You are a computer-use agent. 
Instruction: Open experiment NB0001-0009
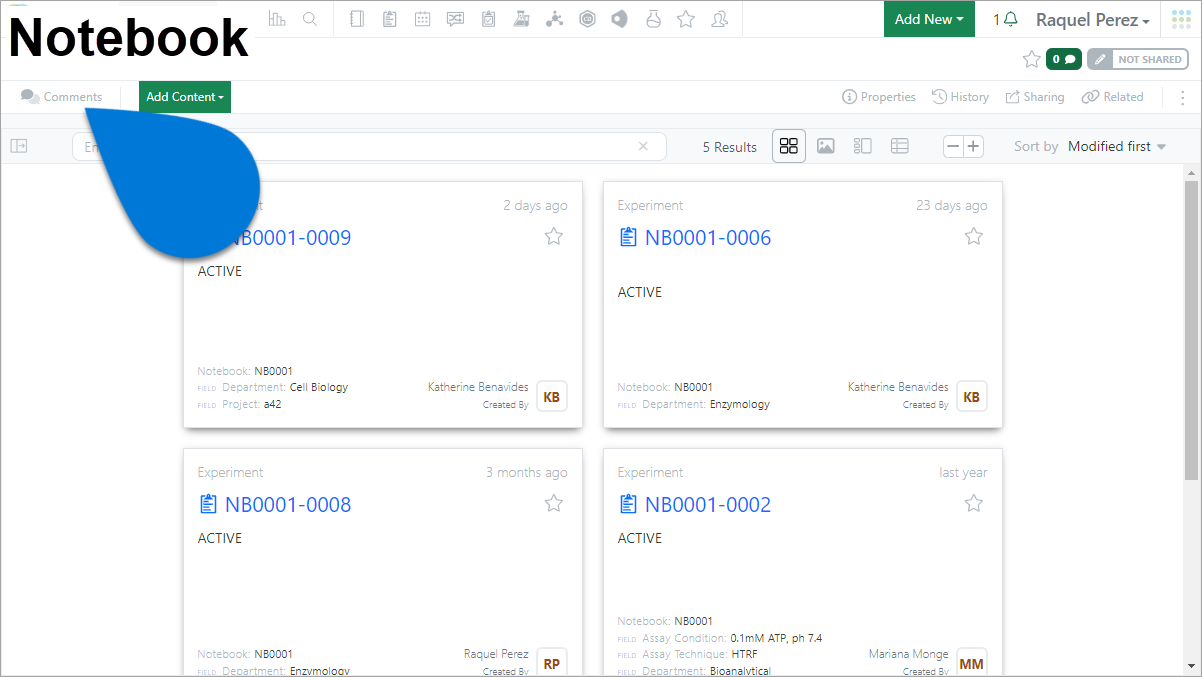(288, 238)
